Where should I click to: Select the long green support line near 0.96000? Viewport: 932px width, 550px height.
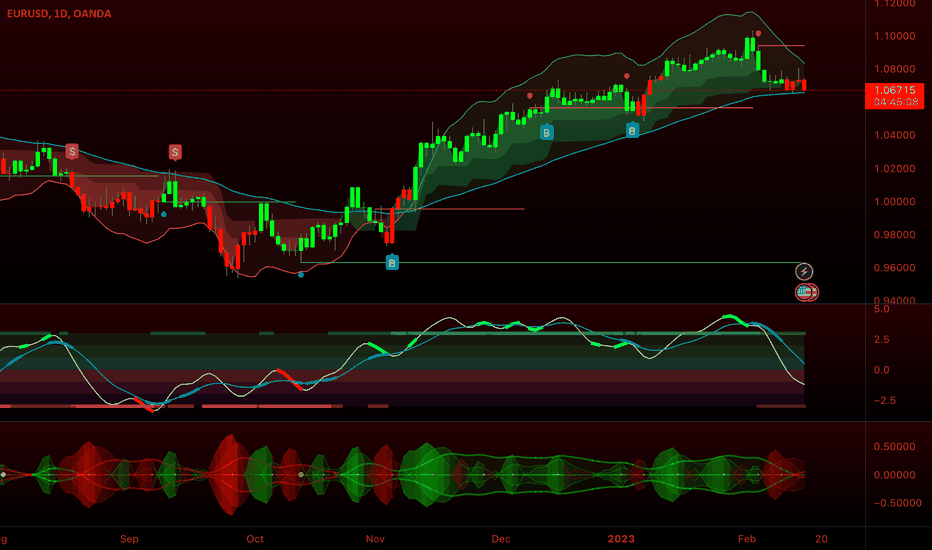pyautogui.click(x=552, y=262)
